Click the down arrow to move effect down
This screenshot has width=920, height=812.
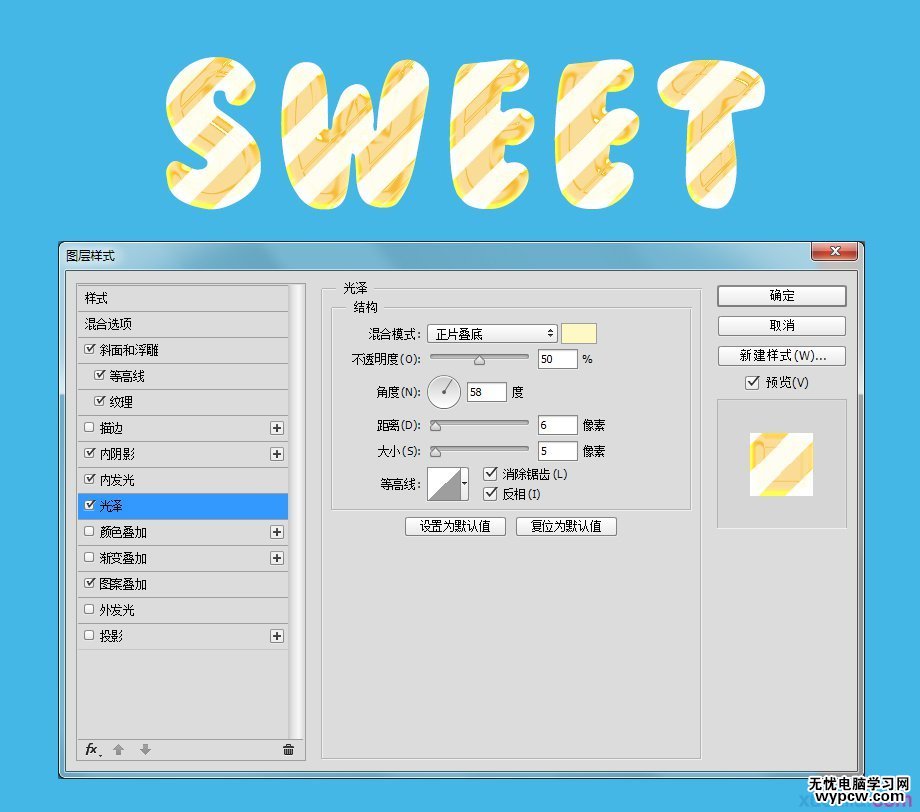pyautogui.click(x=143, y=749)
